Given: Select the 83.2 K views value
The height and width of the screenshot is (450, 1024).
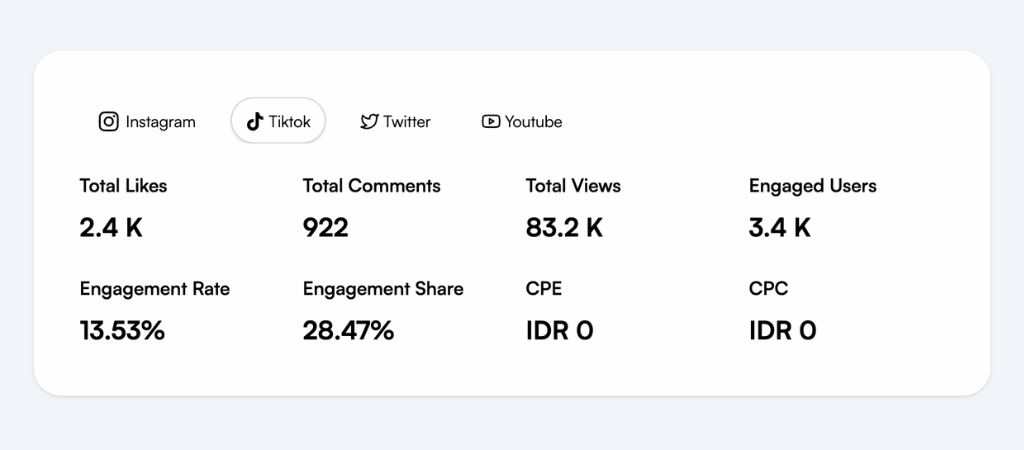Looking at the screenshot, I should (x=564, y=227).
